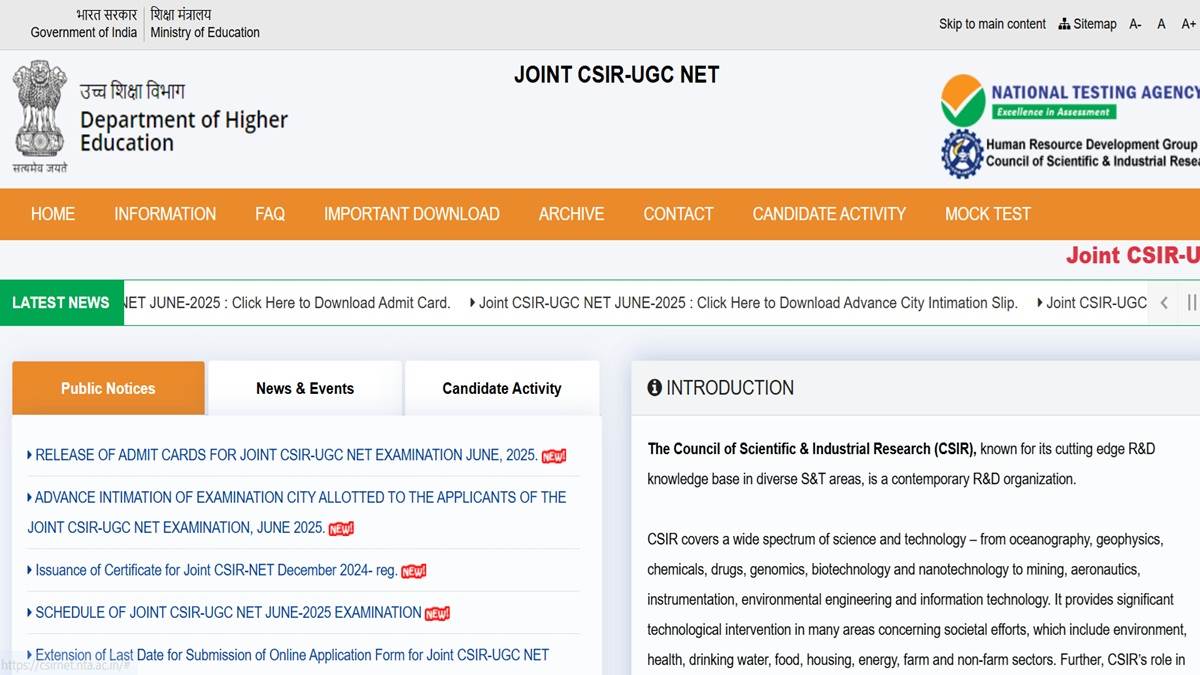Open the CANDIDATE ACTIVITY navigation menu

(x=829, y=214)
